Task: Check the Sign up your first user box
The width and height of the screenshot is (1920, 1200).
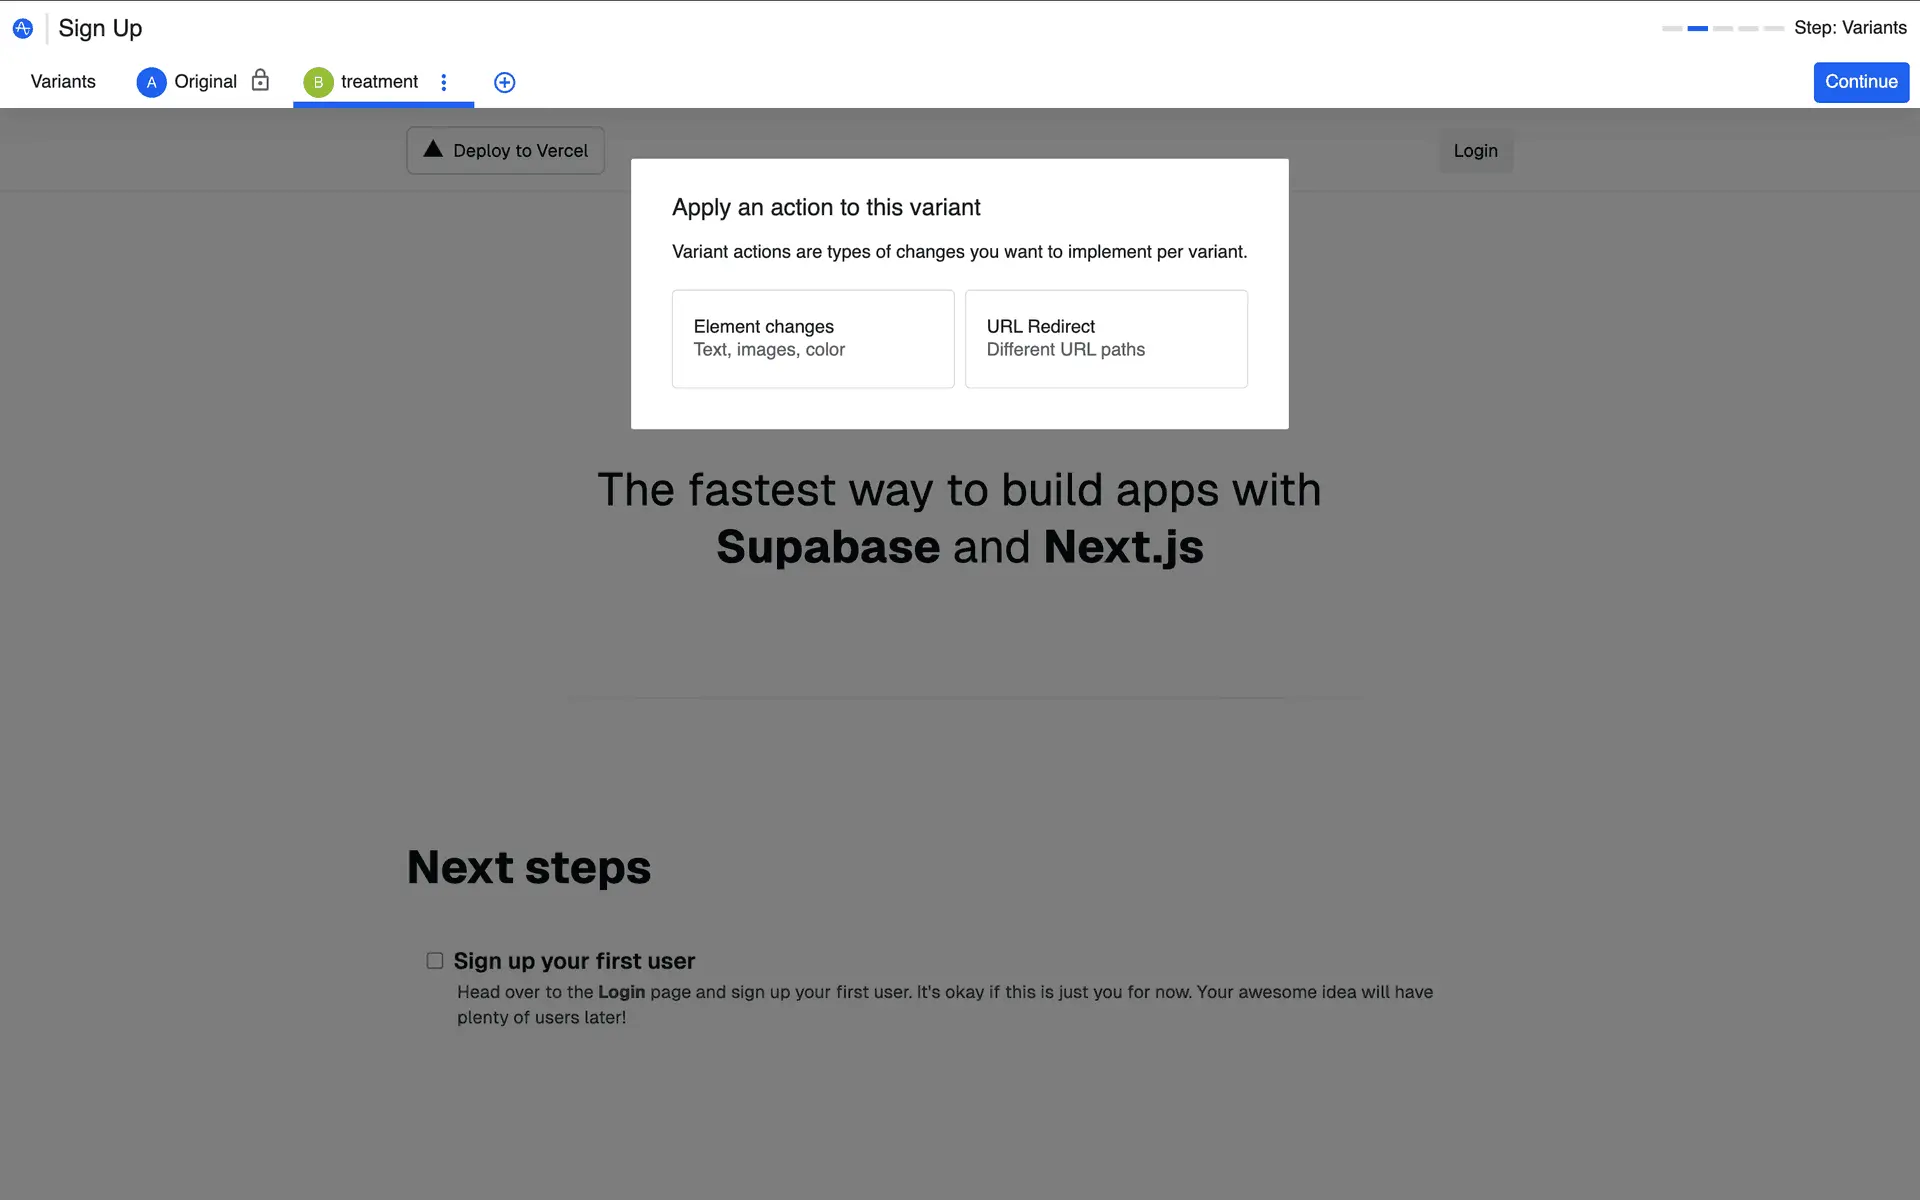Action: (x=435, y=961)
